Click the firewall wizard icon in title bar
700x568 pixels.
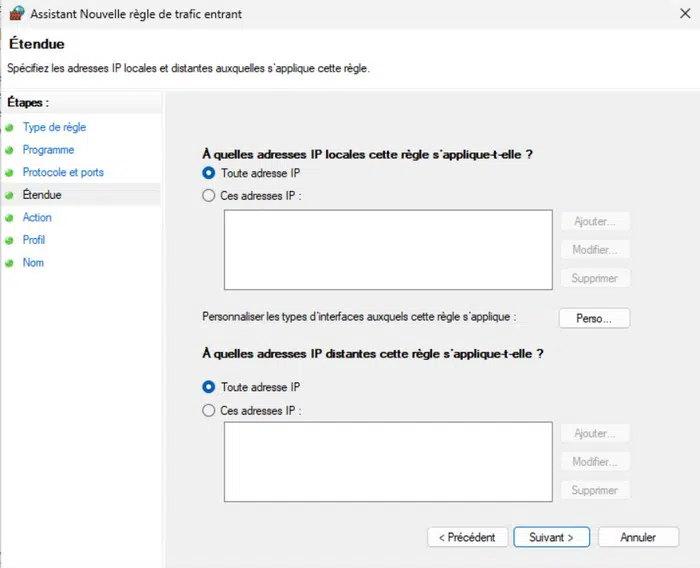click(x=16, y=14)
